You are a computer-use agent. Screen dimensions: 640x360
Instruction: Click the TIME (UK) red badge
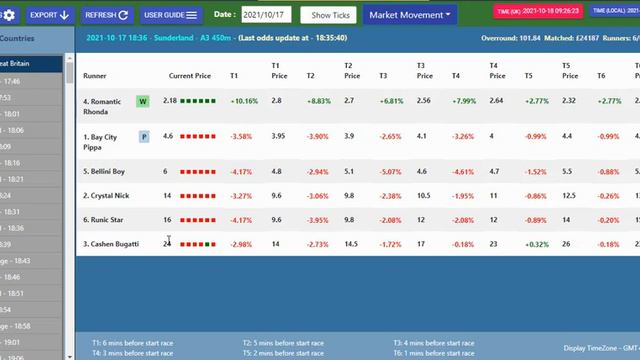538,11
